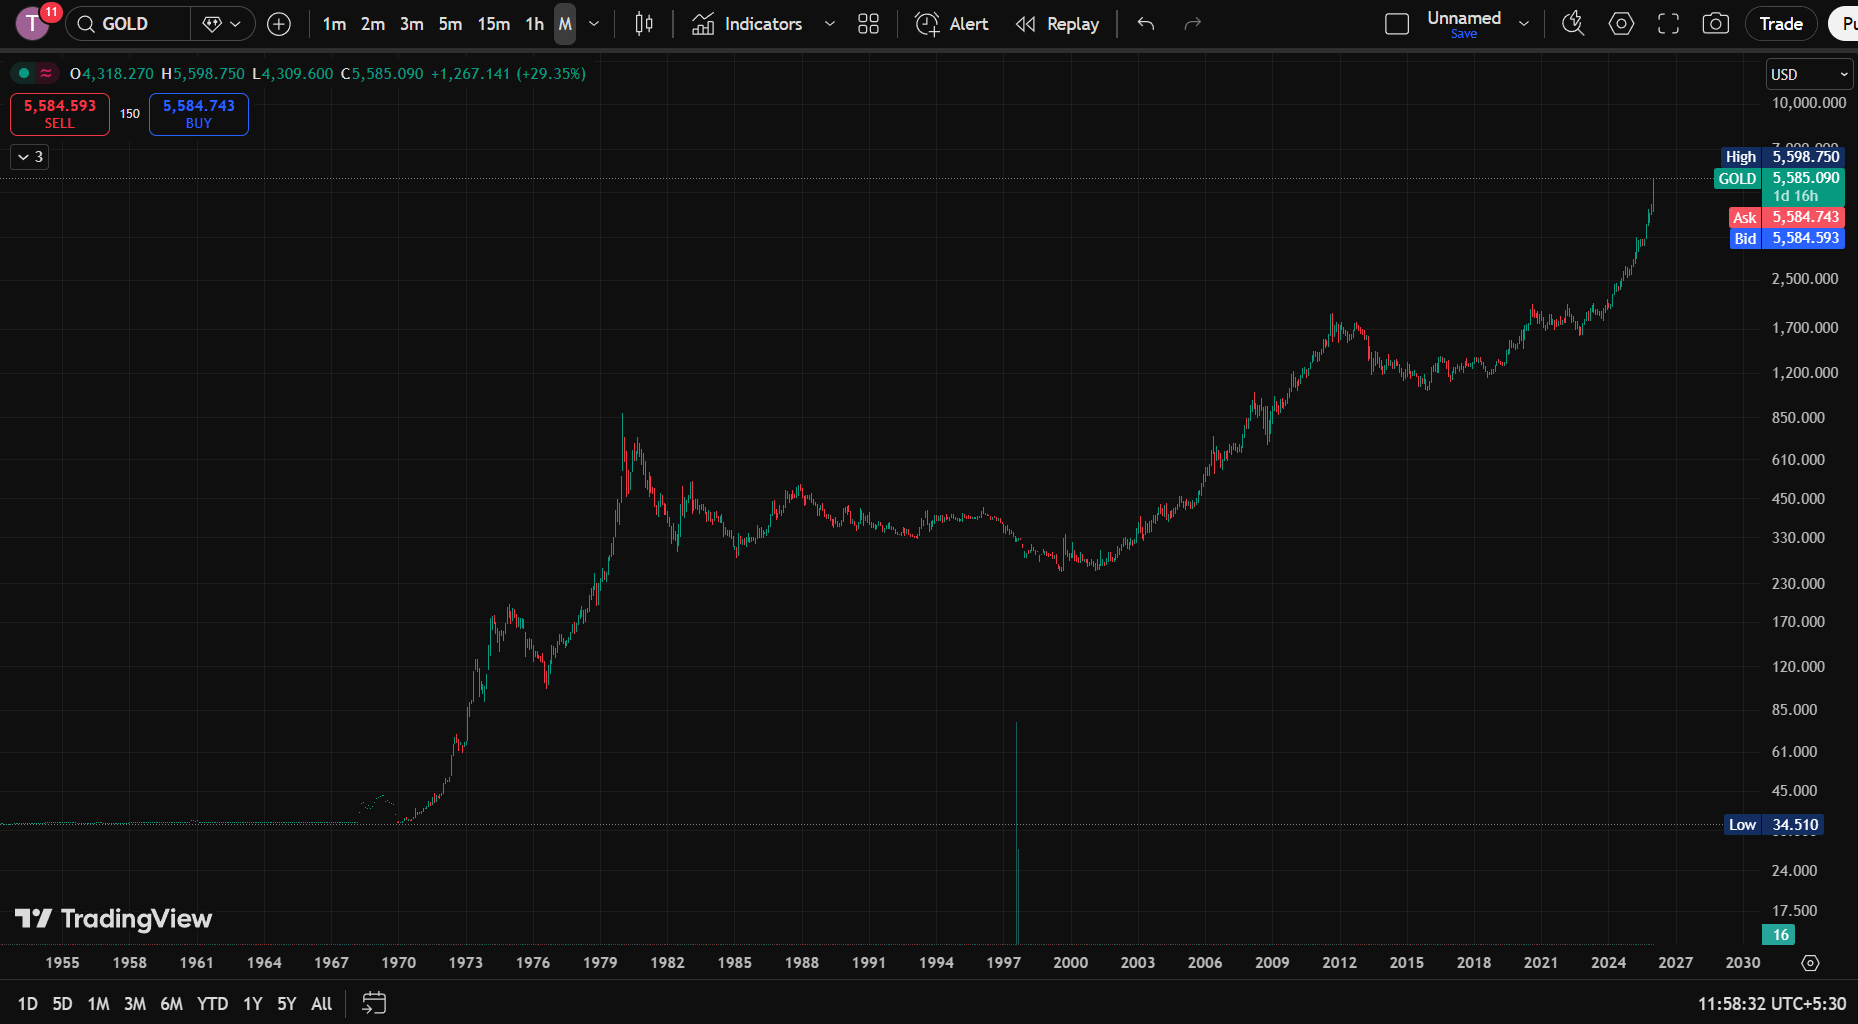1858x1024 pixels.
Task: Expand the timeframe interval dropdown arrow
Action: (x=594, y=24)
